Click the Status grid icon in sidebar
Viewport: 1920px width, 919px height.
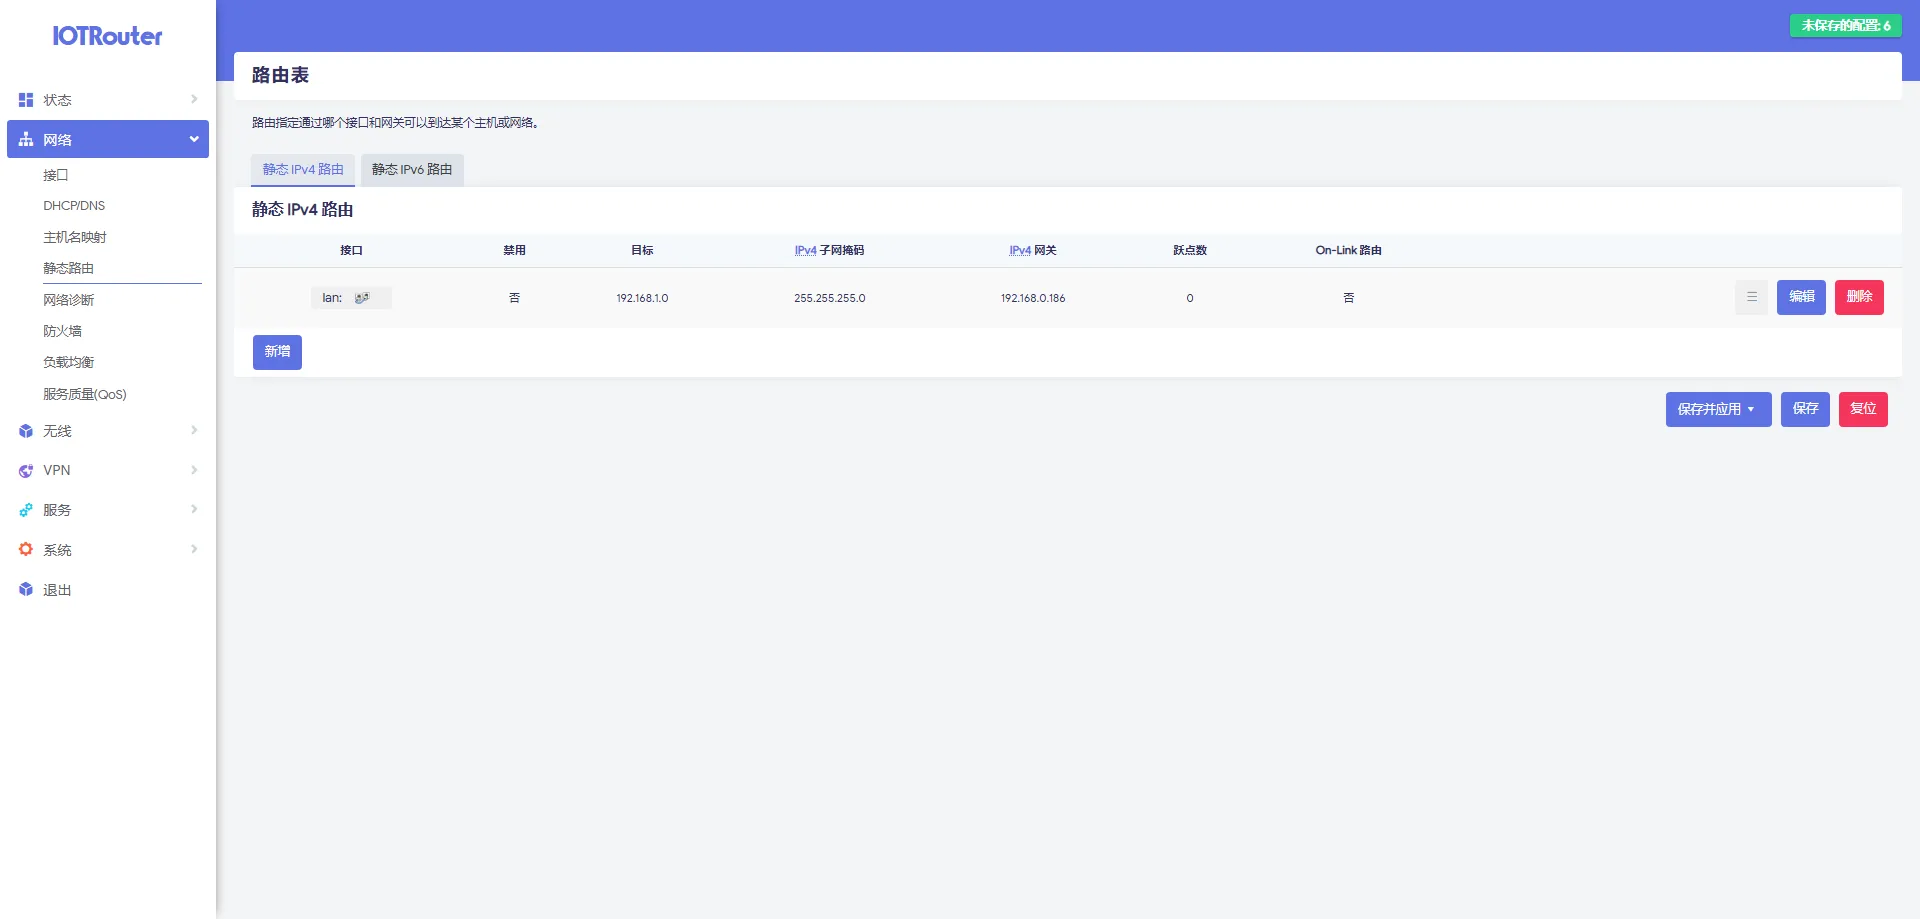point(26,100)
